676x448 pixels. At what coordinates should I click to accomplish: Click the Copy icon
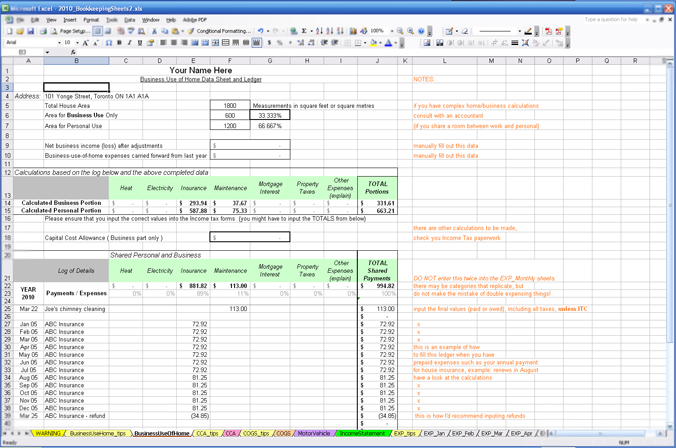click(x=165, y=31)
